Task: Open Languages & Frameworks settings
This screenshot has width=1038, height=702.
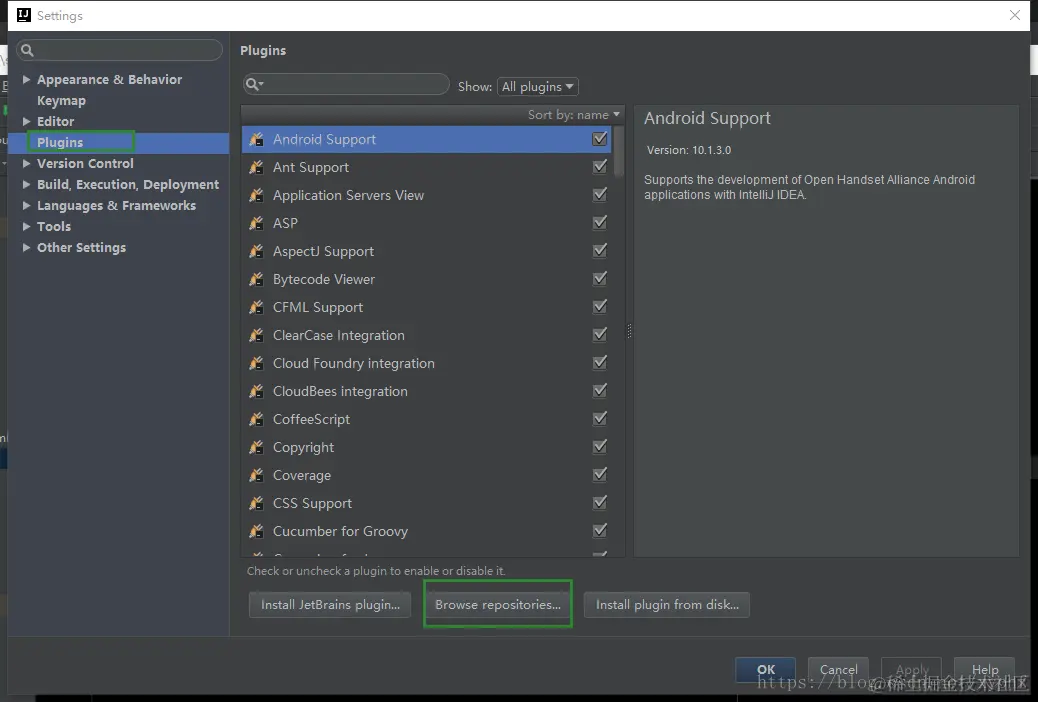Action: pos(117,205)
